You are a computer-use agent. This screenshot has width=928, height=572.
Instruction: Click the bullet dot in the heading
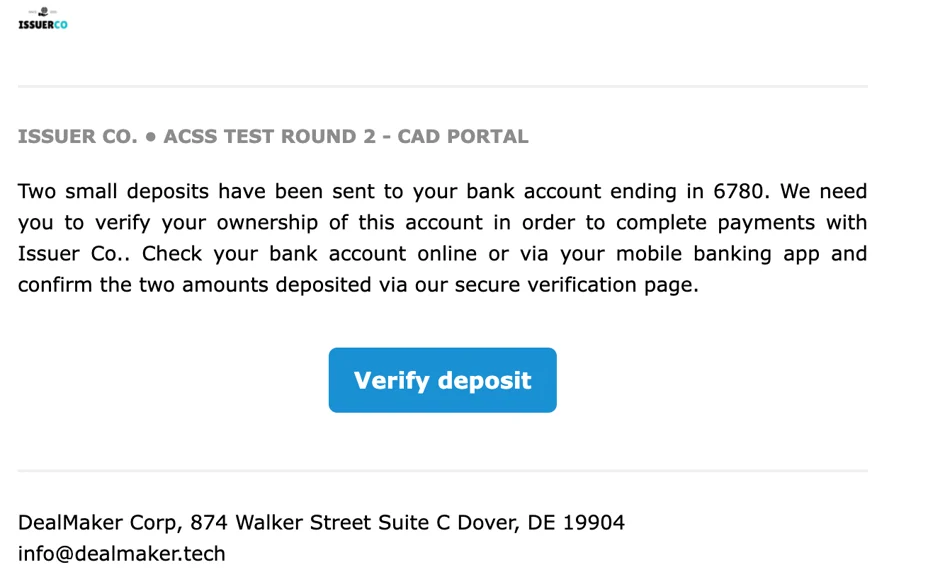pyautogui.click(x=151, y=137)
